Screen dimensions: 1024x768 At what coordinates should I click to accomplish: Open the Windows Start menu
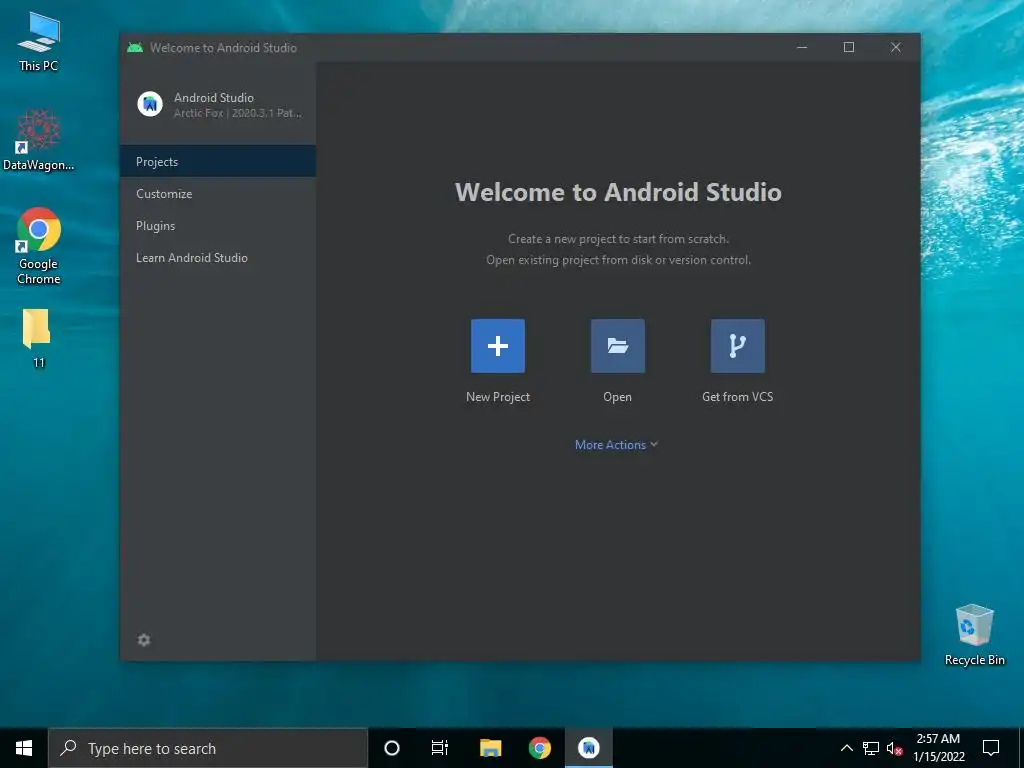[24, 748]
